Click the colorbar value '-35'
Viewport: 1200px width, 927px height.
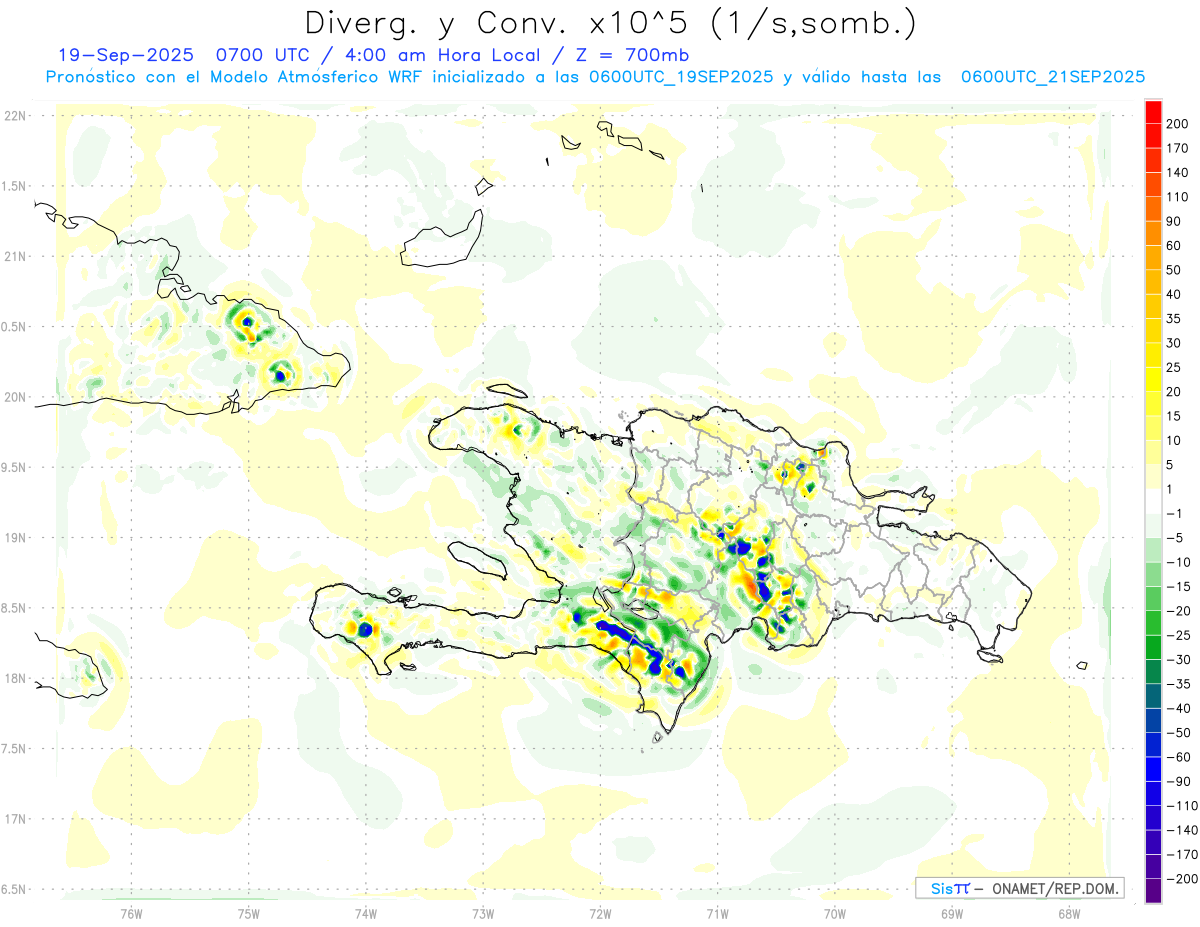pyautogui.click(x=1178, y=683)
